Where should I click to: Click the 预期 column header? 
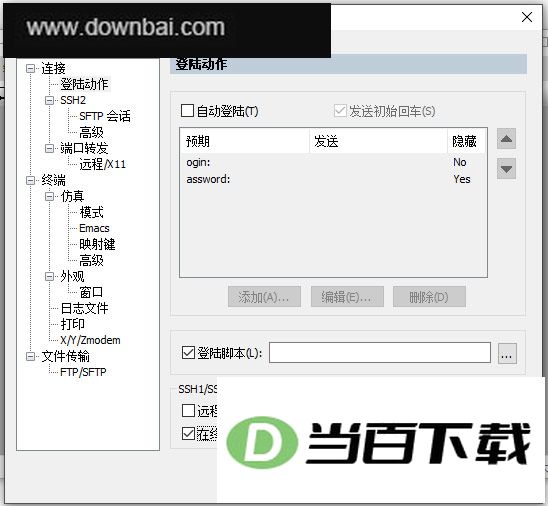245,141
